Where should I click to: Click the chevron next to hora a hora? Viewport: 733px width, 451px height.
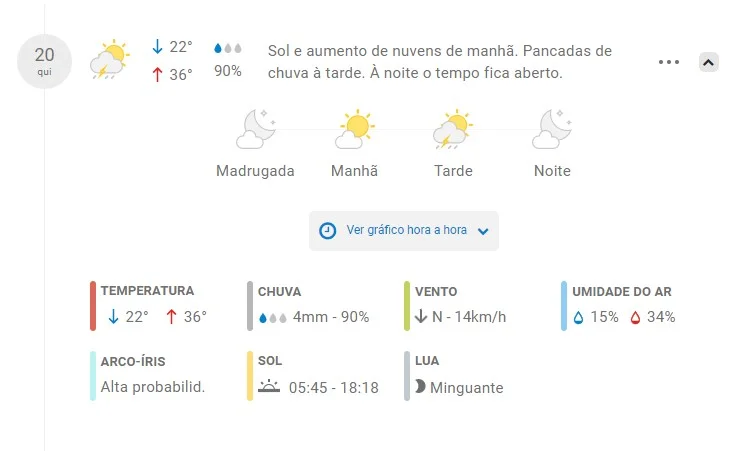click(x=483, y=231)
